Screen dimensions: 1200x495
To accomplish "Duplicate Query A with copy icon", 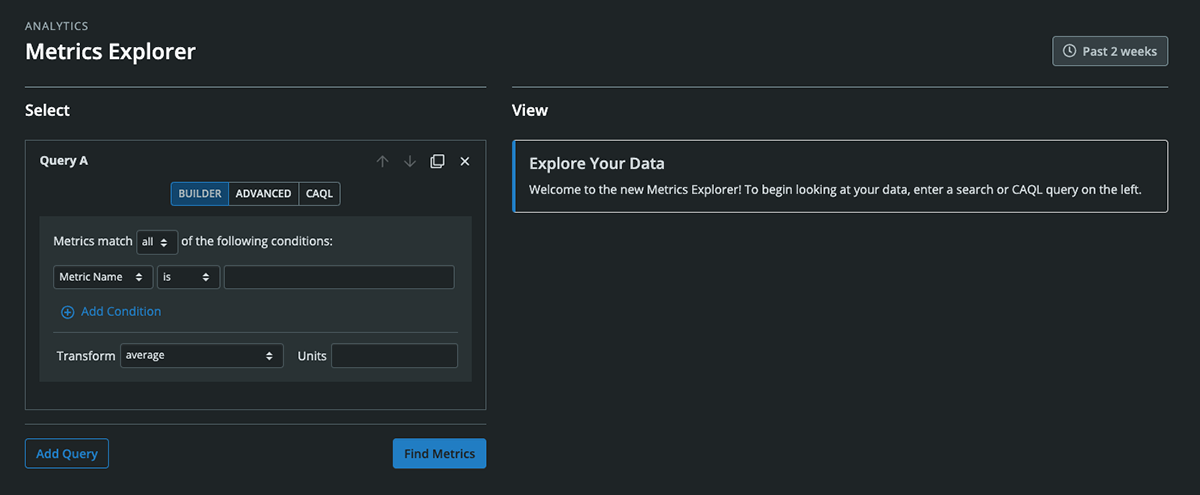I will [437, 161].
